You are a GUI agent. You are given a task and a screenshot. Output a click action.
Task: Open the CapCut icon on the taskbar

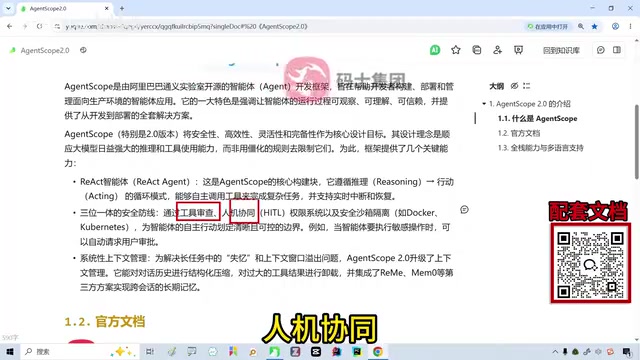[x=316, y=351]
